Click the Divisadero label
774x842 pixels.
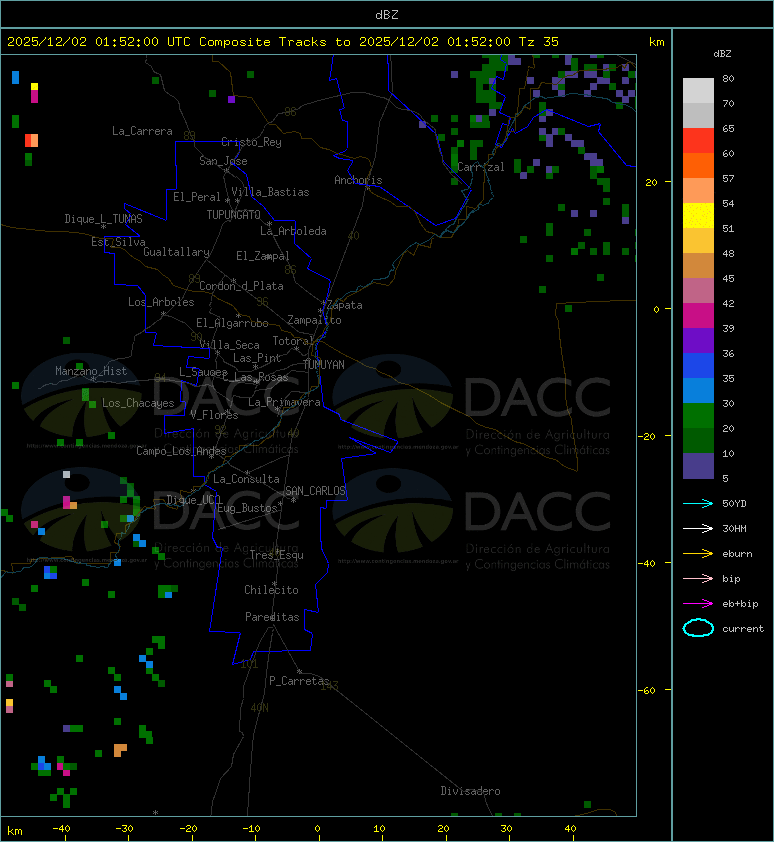coord(470,791)
